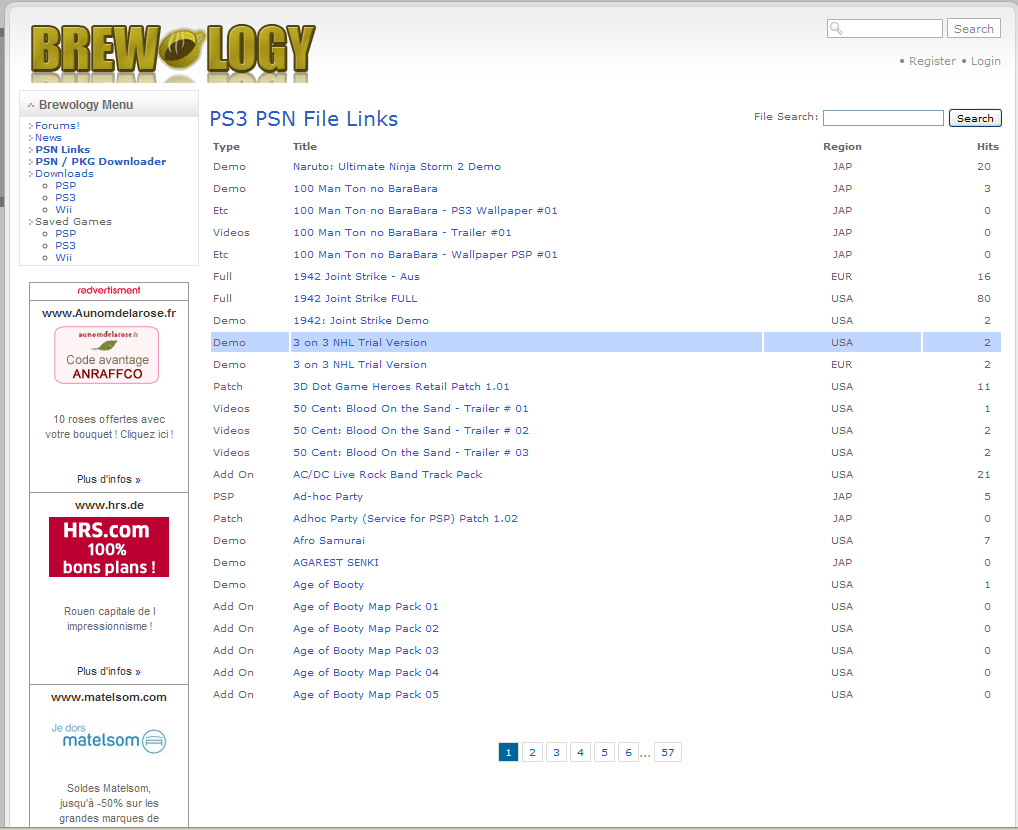Click the File Search button
The height and width of the screenshot is (830, 1018).
click(x=975, y=118)
